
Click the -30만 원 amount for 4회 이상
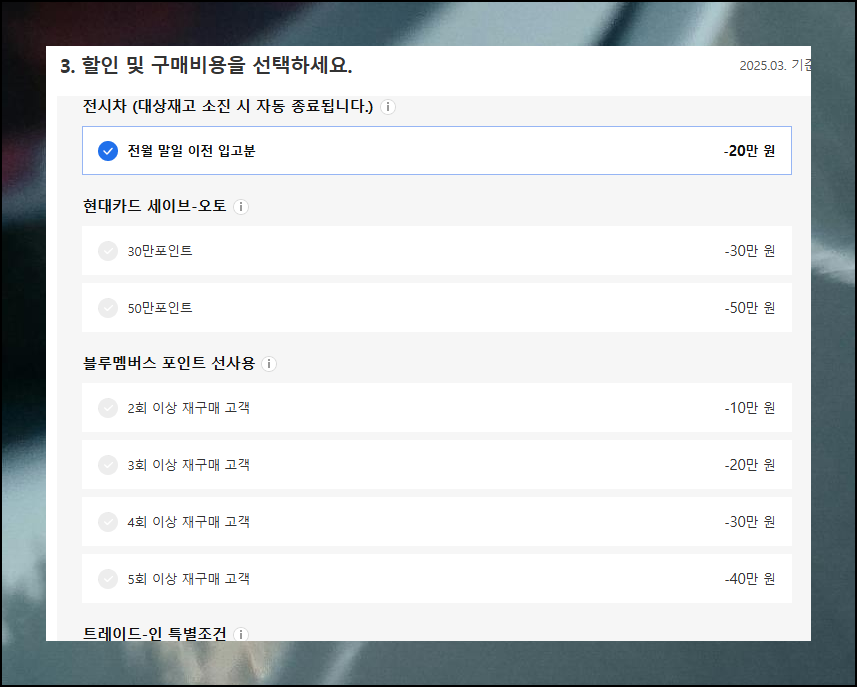[749, 522]
